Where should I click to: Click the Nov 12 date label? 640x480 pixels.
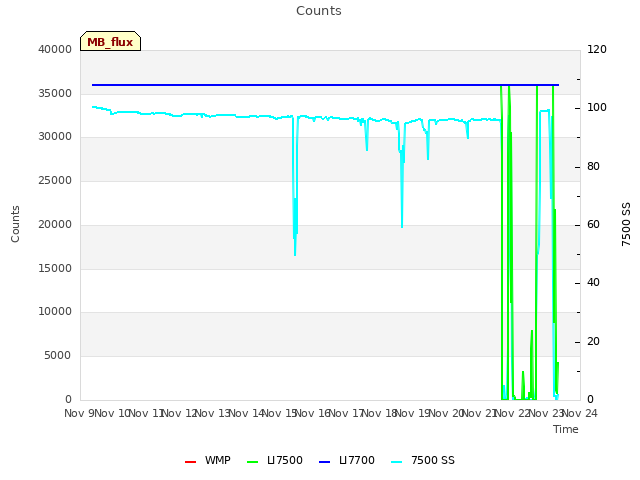pyautogui.click(x=180, y=413)
